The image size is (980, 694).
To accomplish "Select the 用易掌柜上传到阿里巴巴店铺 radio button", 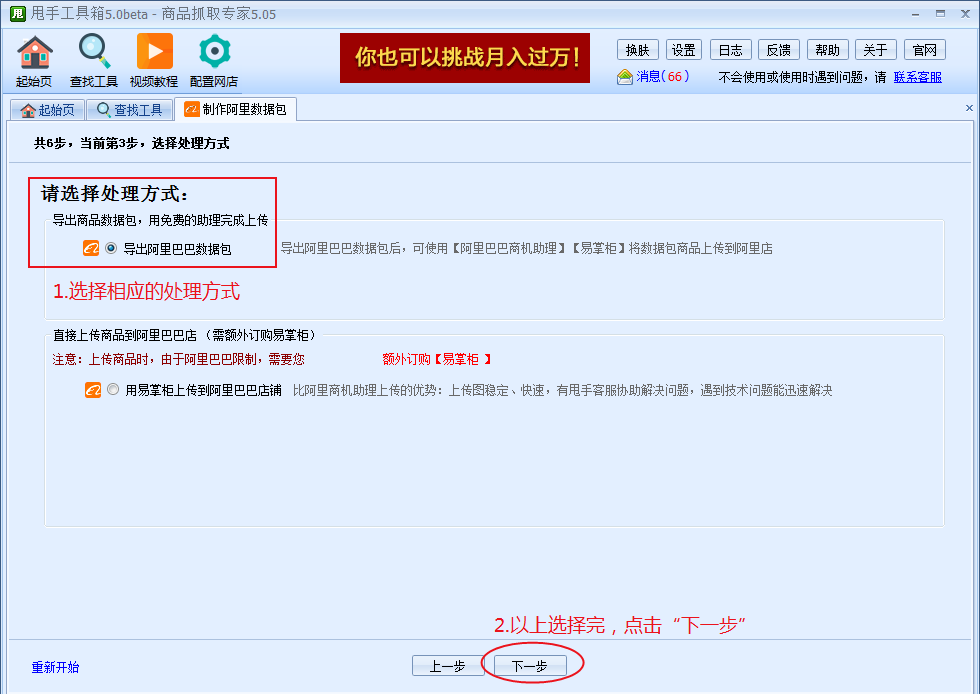I will (x=113, y=390).
